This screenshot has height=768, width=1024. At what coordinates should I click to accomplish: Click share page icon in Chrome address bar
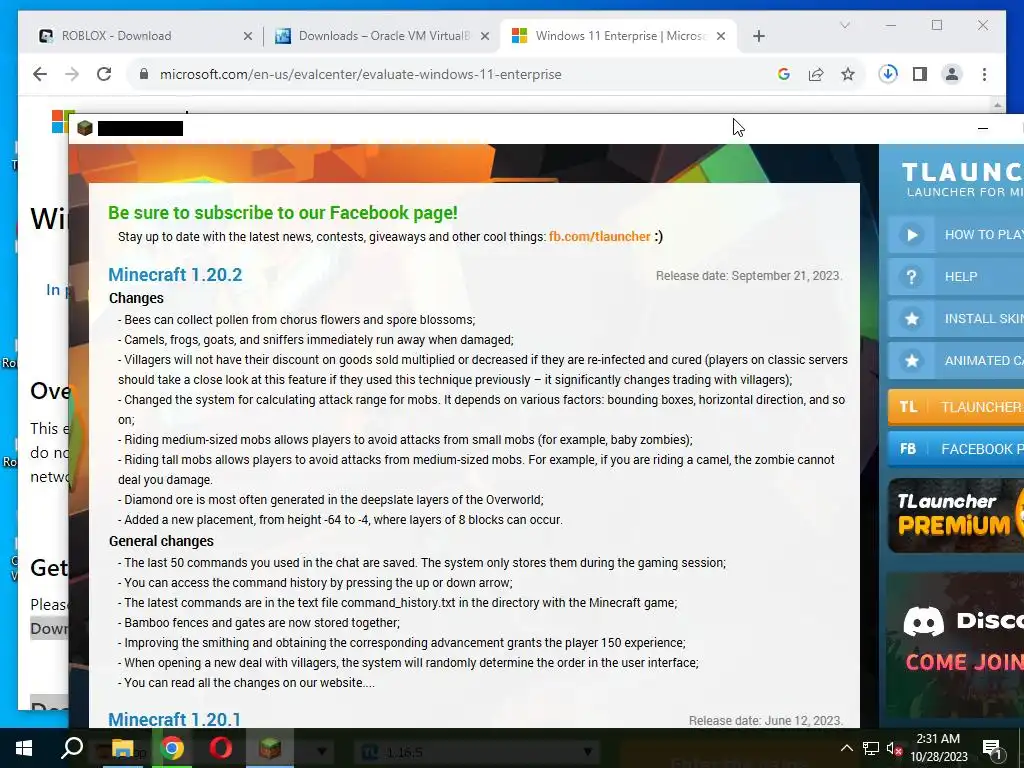816,74
